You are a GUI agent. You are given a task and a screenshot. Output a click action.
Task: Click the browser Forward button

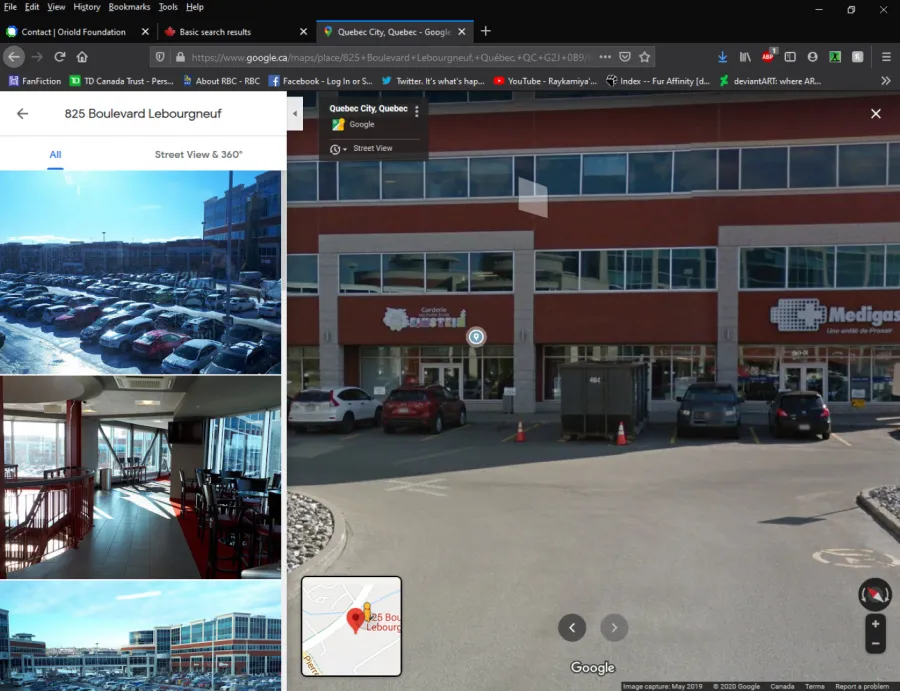(x=37, y=57)
